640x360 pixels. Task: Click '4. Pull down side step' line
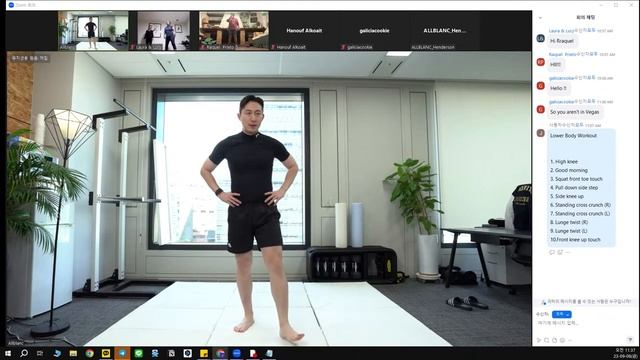(574, 187)
